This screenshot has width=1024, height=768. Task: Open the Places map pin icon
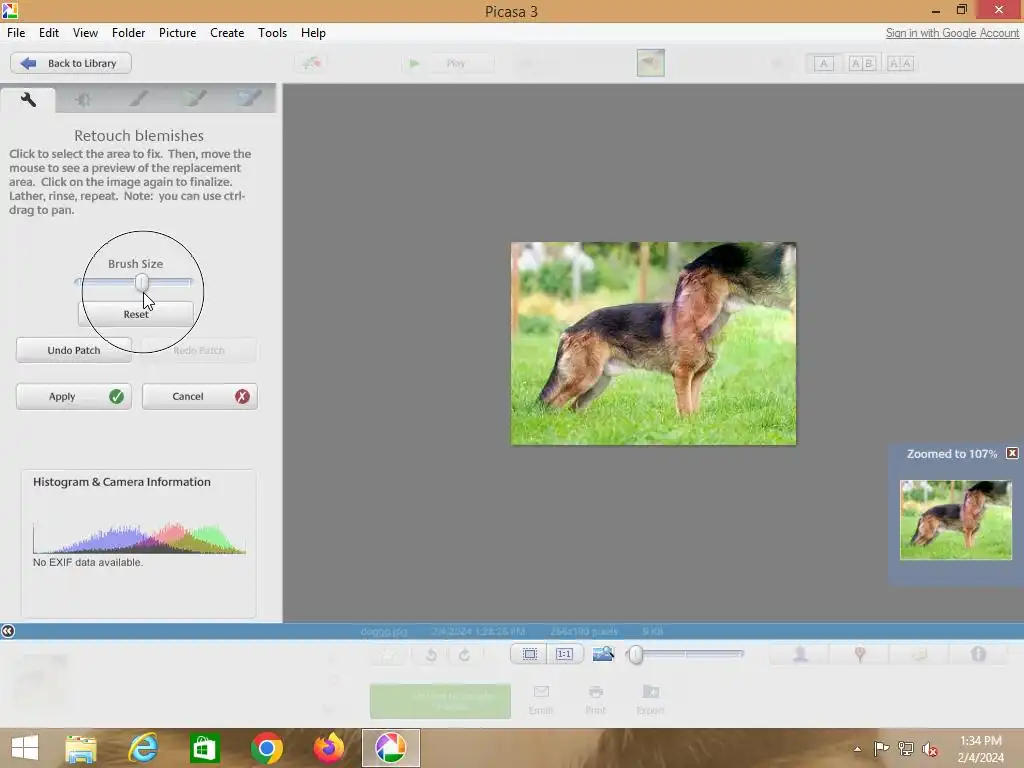coord(860,654)
